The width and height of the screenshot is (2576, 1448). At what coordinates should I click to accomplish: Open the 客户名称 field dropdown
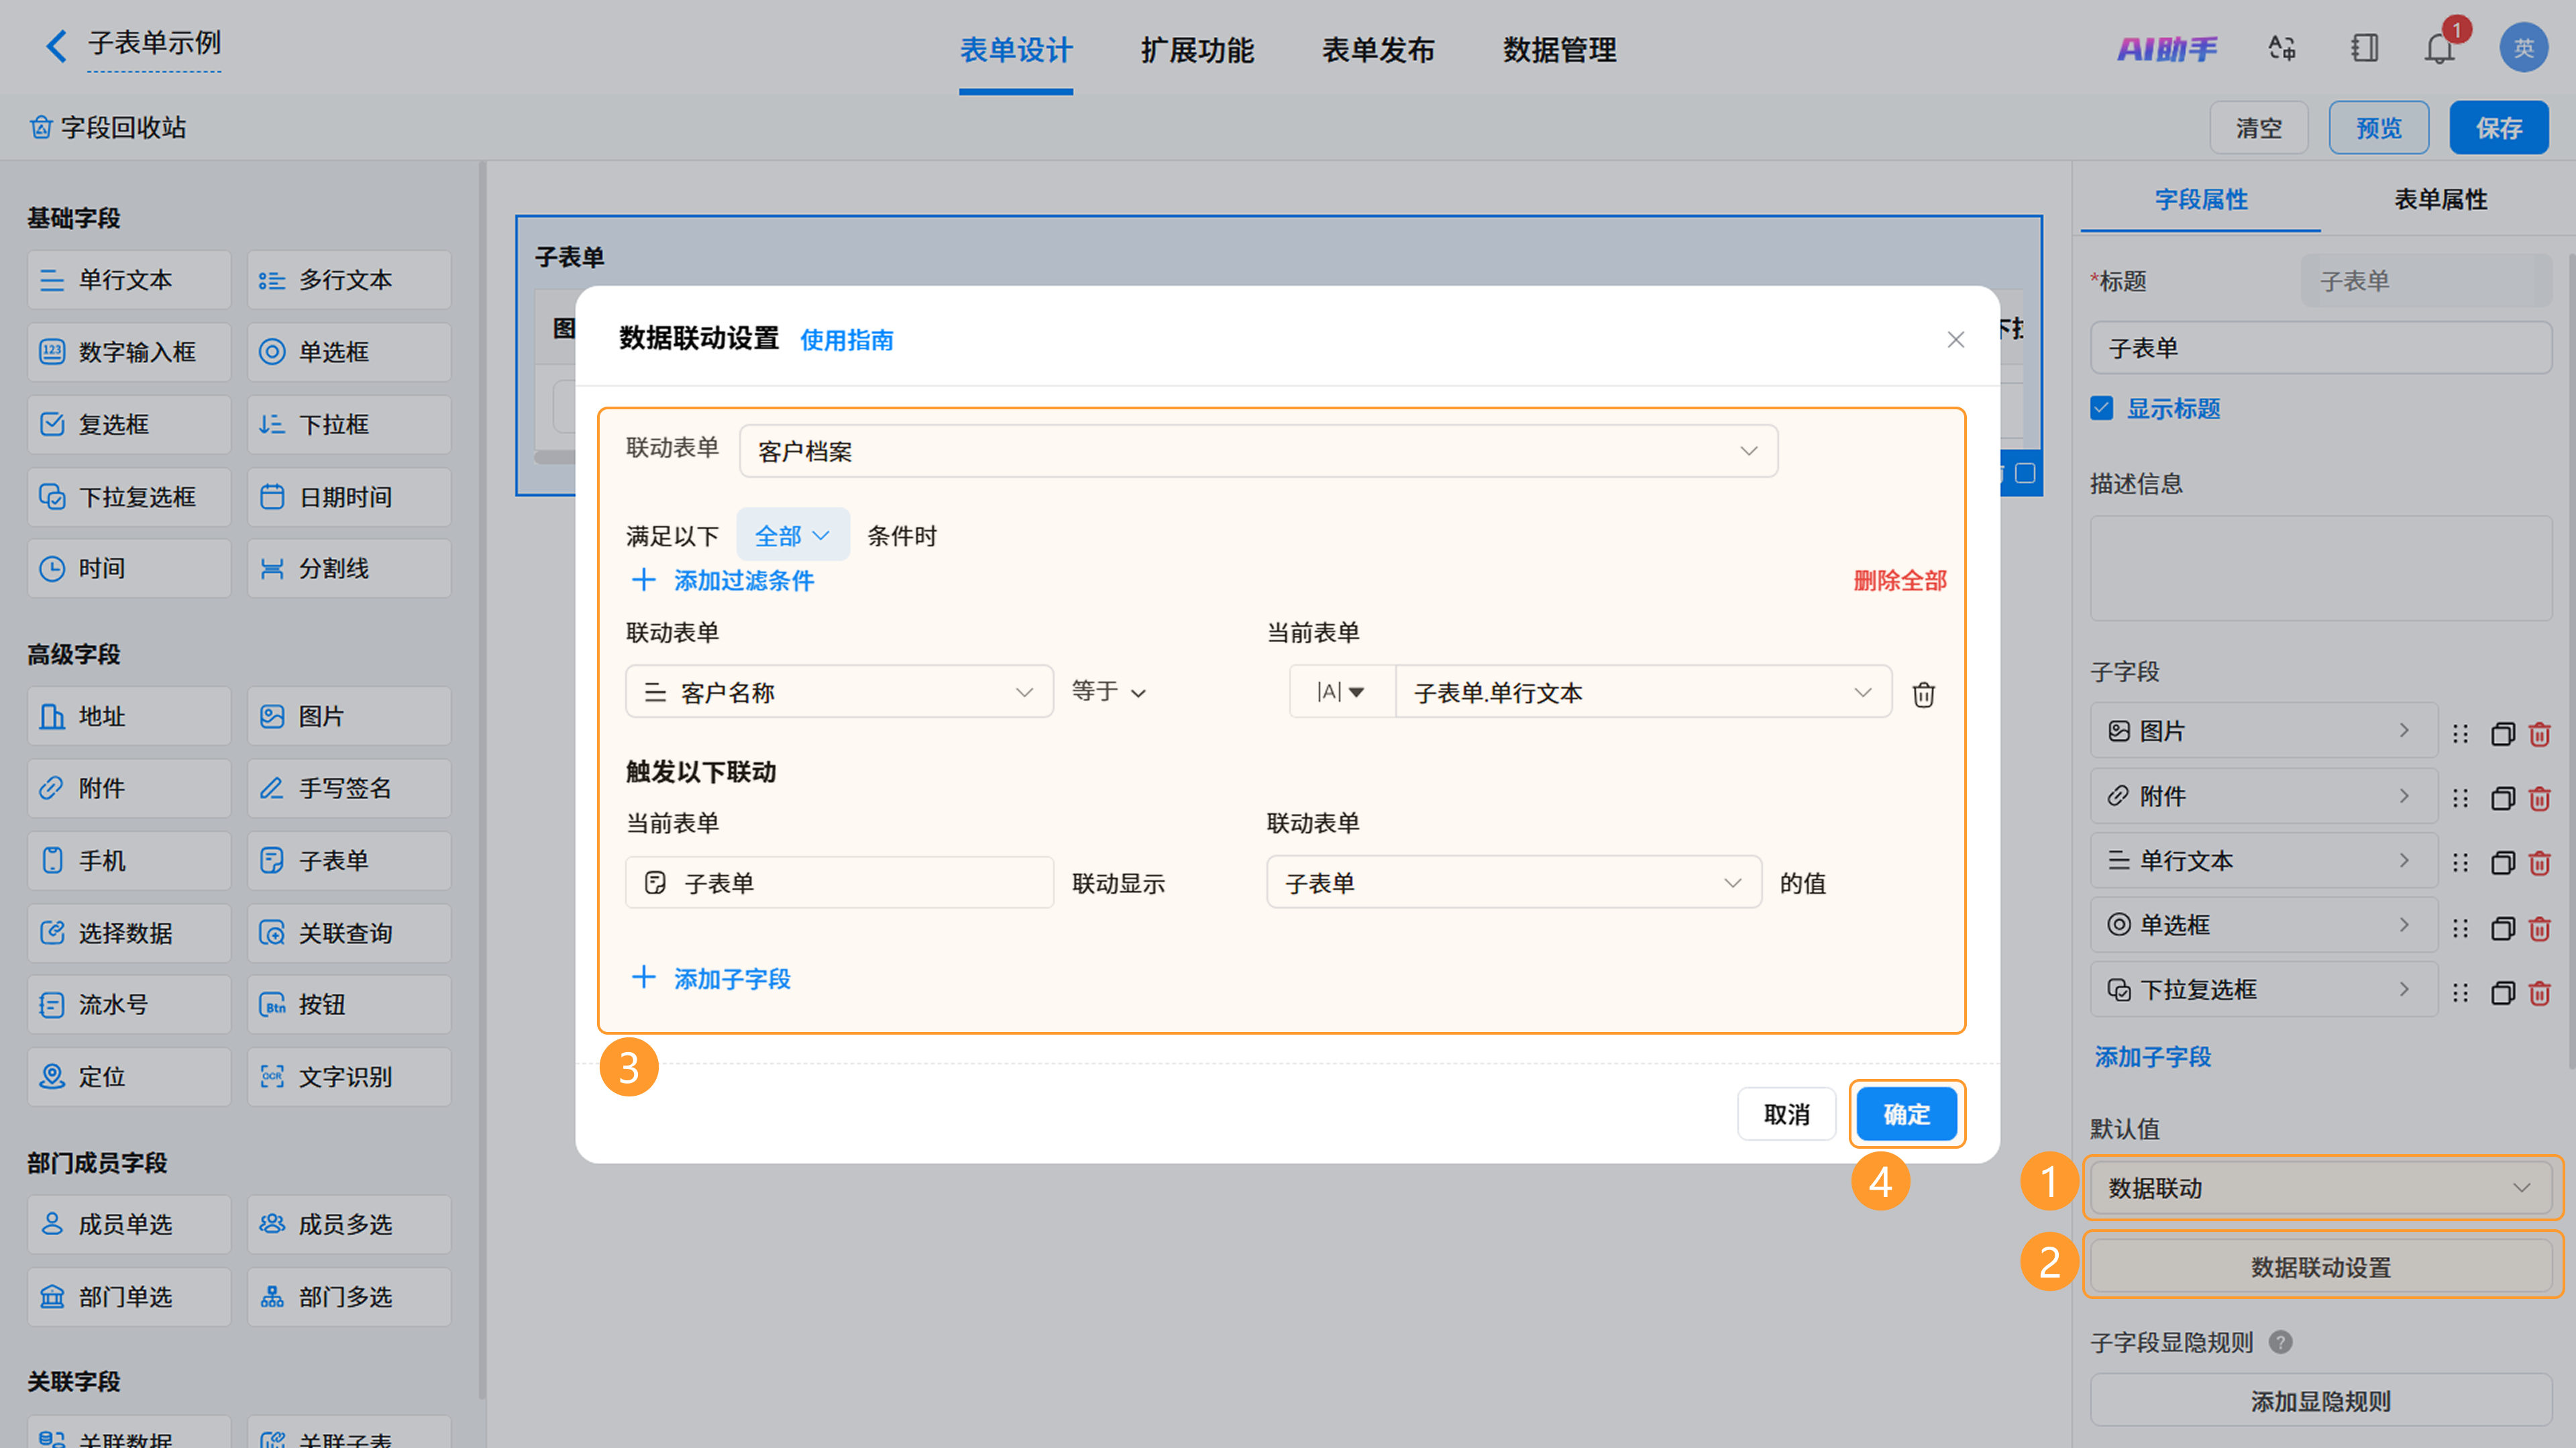pyautogui.click(x=839, y=692)
